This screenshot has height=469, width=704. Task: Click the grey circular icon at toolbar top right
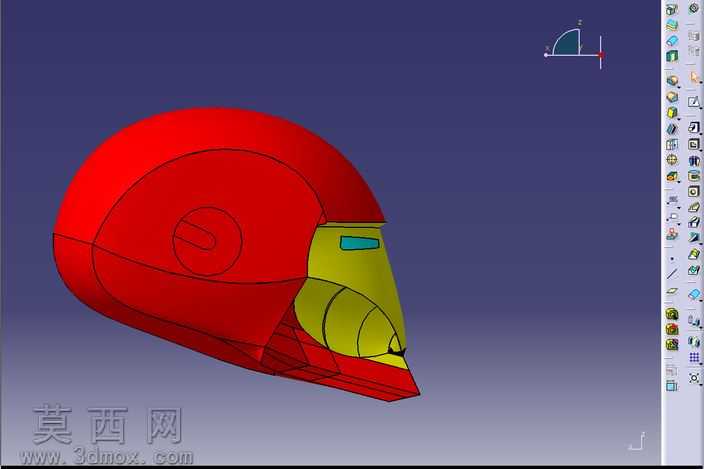[694, 8]
